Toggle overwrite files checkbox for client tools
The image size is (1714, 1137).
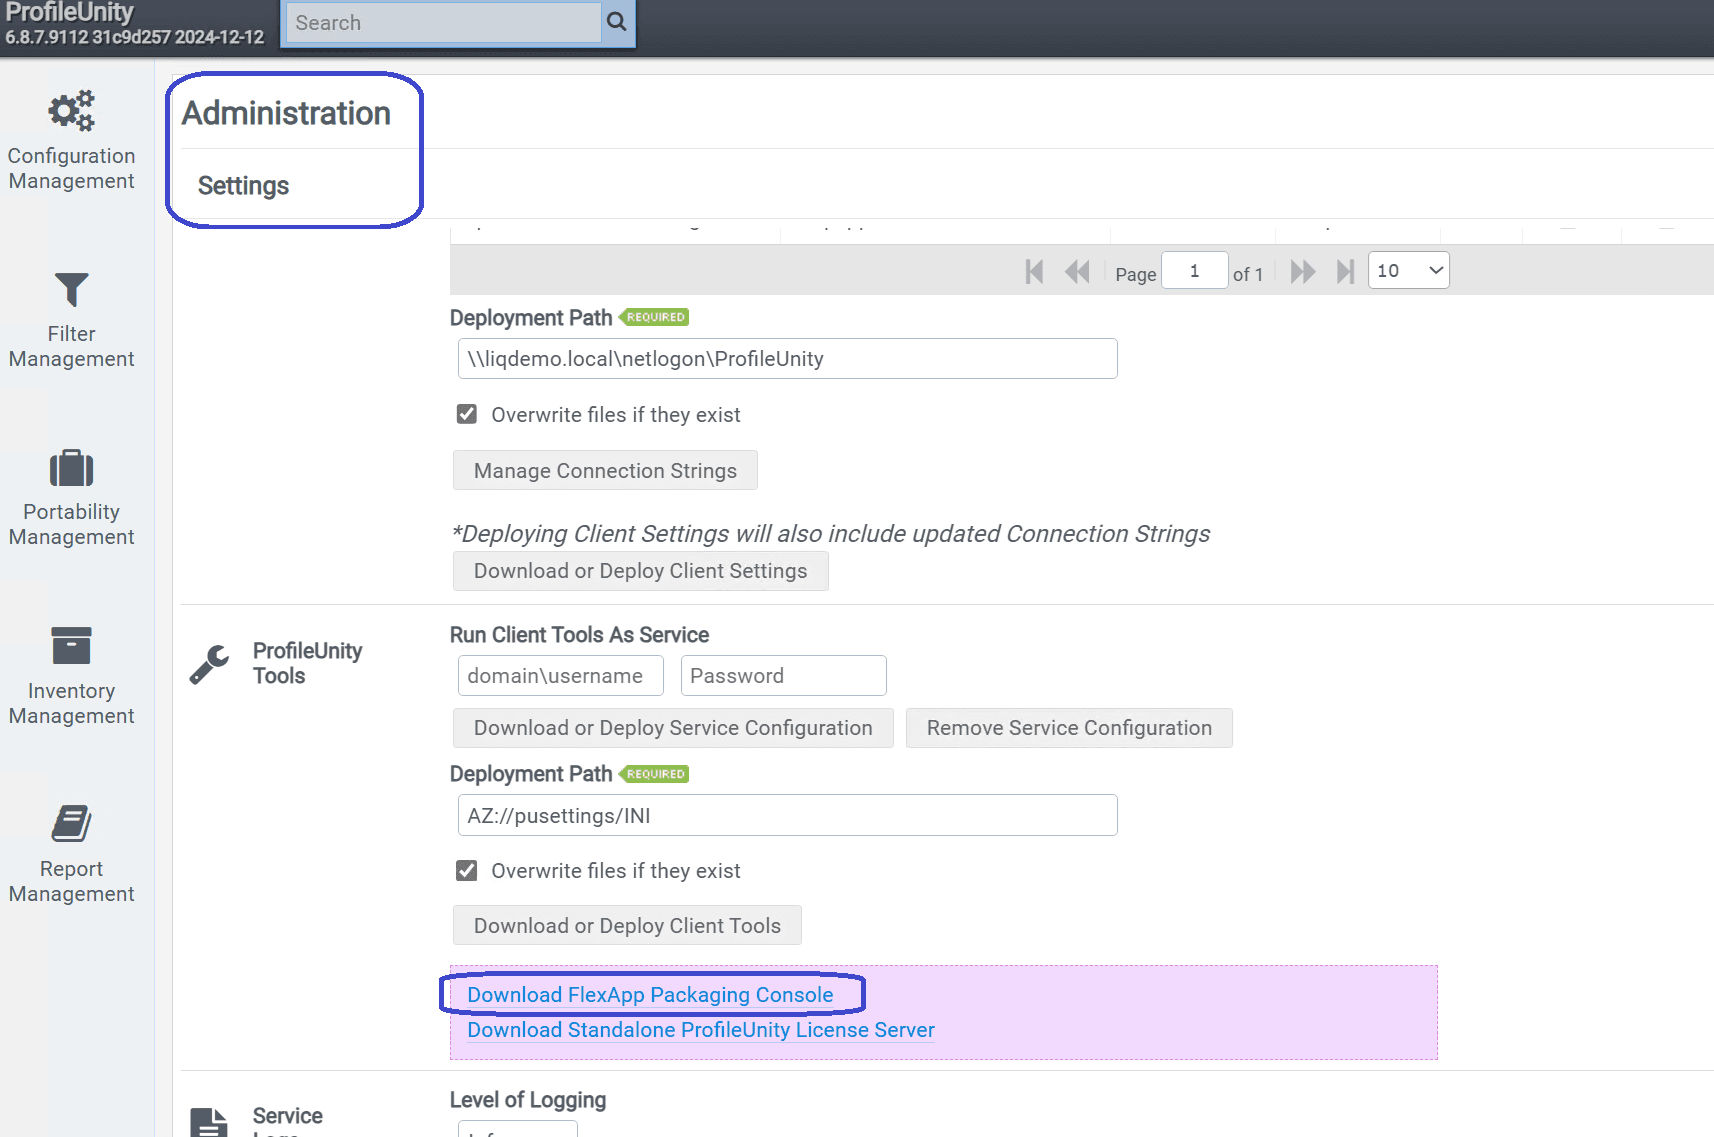point(467,870)
